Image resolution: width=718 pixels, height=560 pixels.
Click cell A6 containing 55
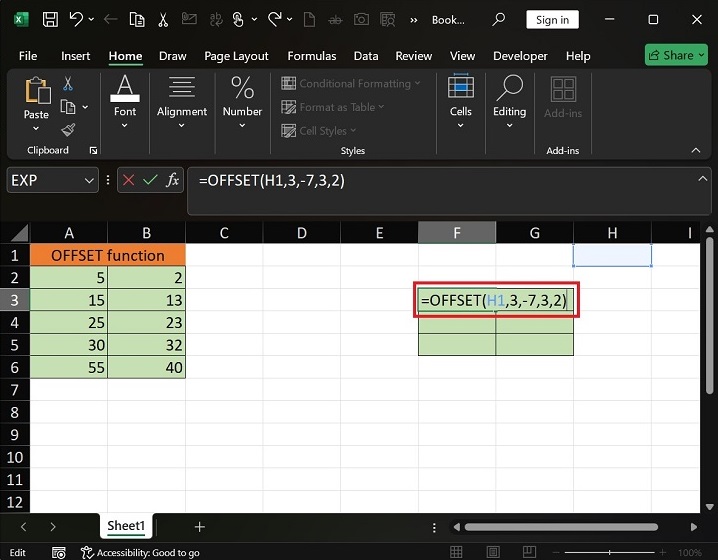tap(69, 367)
